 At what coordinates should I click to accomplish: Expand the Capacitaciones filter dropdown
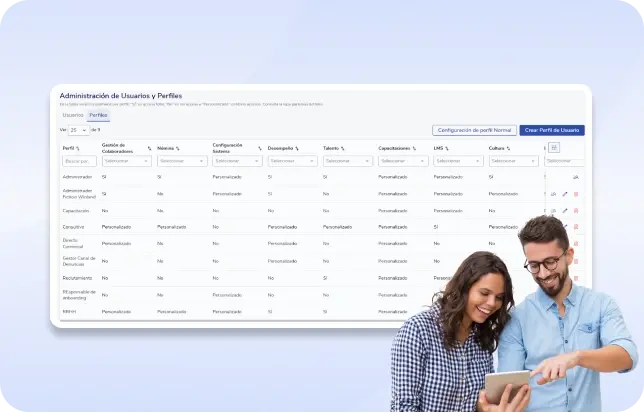[x=402, y=160]
